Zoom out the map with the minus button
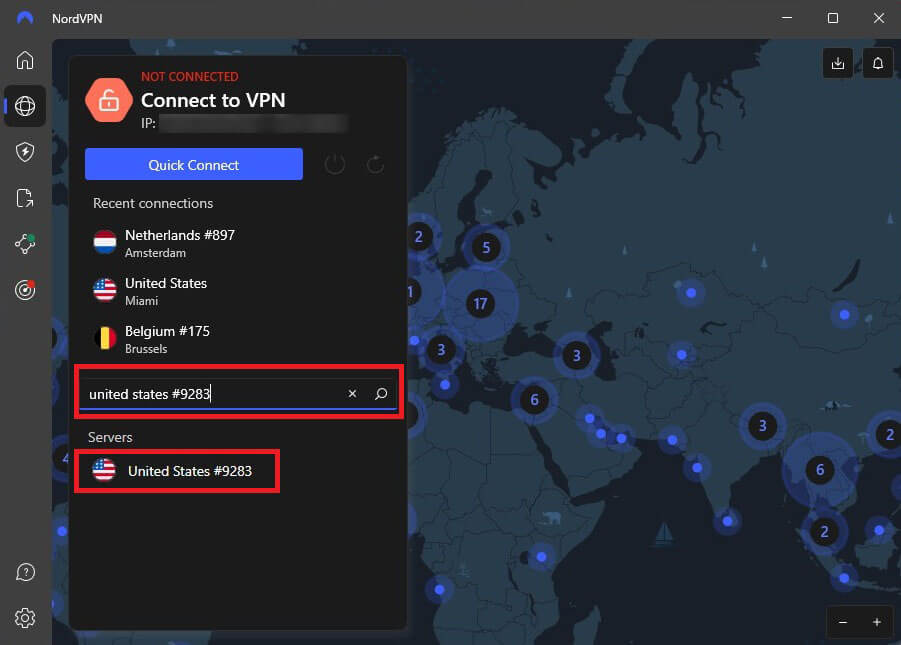The image size is (901, 645). click(842, 622)
